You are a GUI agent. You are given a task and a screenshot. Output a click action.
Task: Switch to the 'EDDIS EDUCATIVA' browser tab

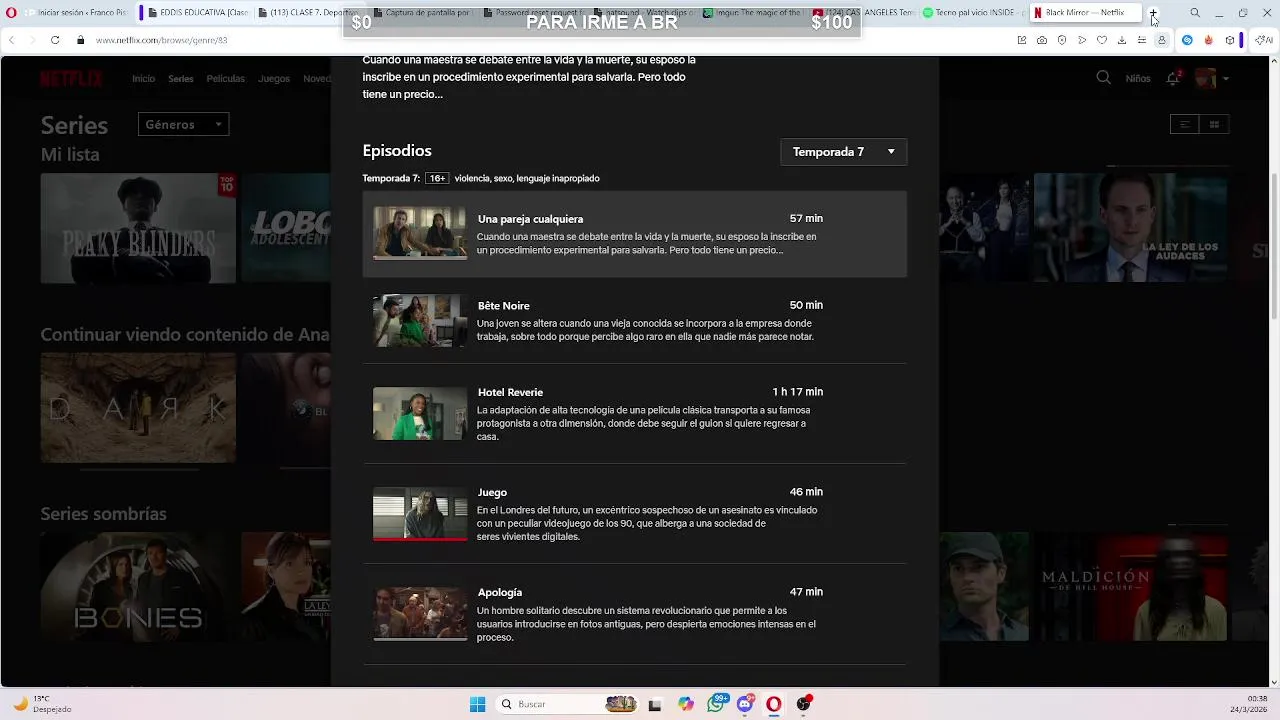tap(195, 13)
